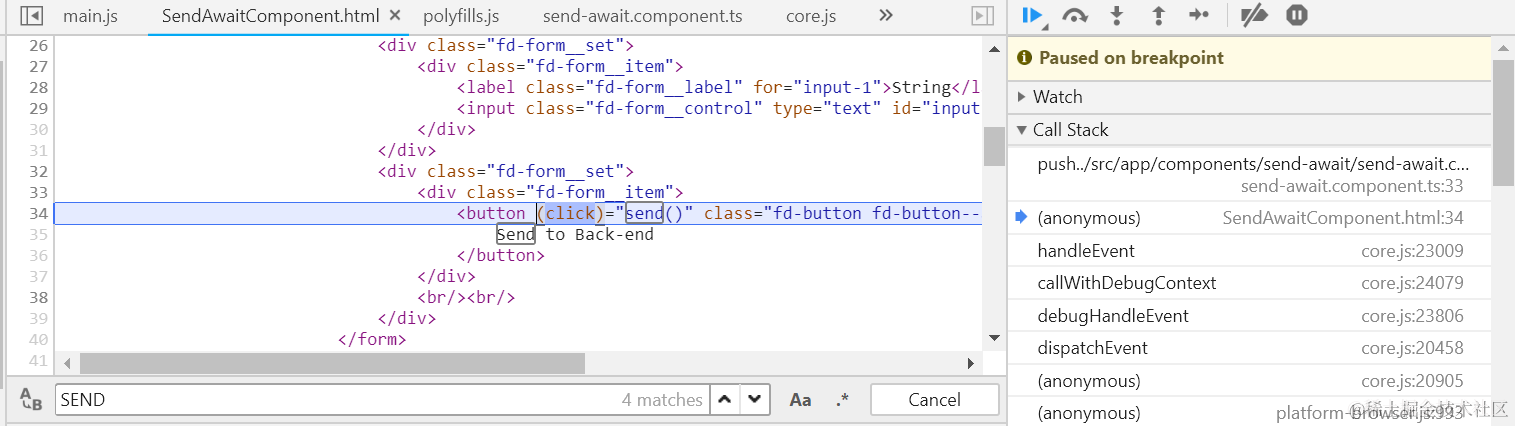1515x426 pixels.
Task: Open the polyfills.js tab
Action: 461,16
